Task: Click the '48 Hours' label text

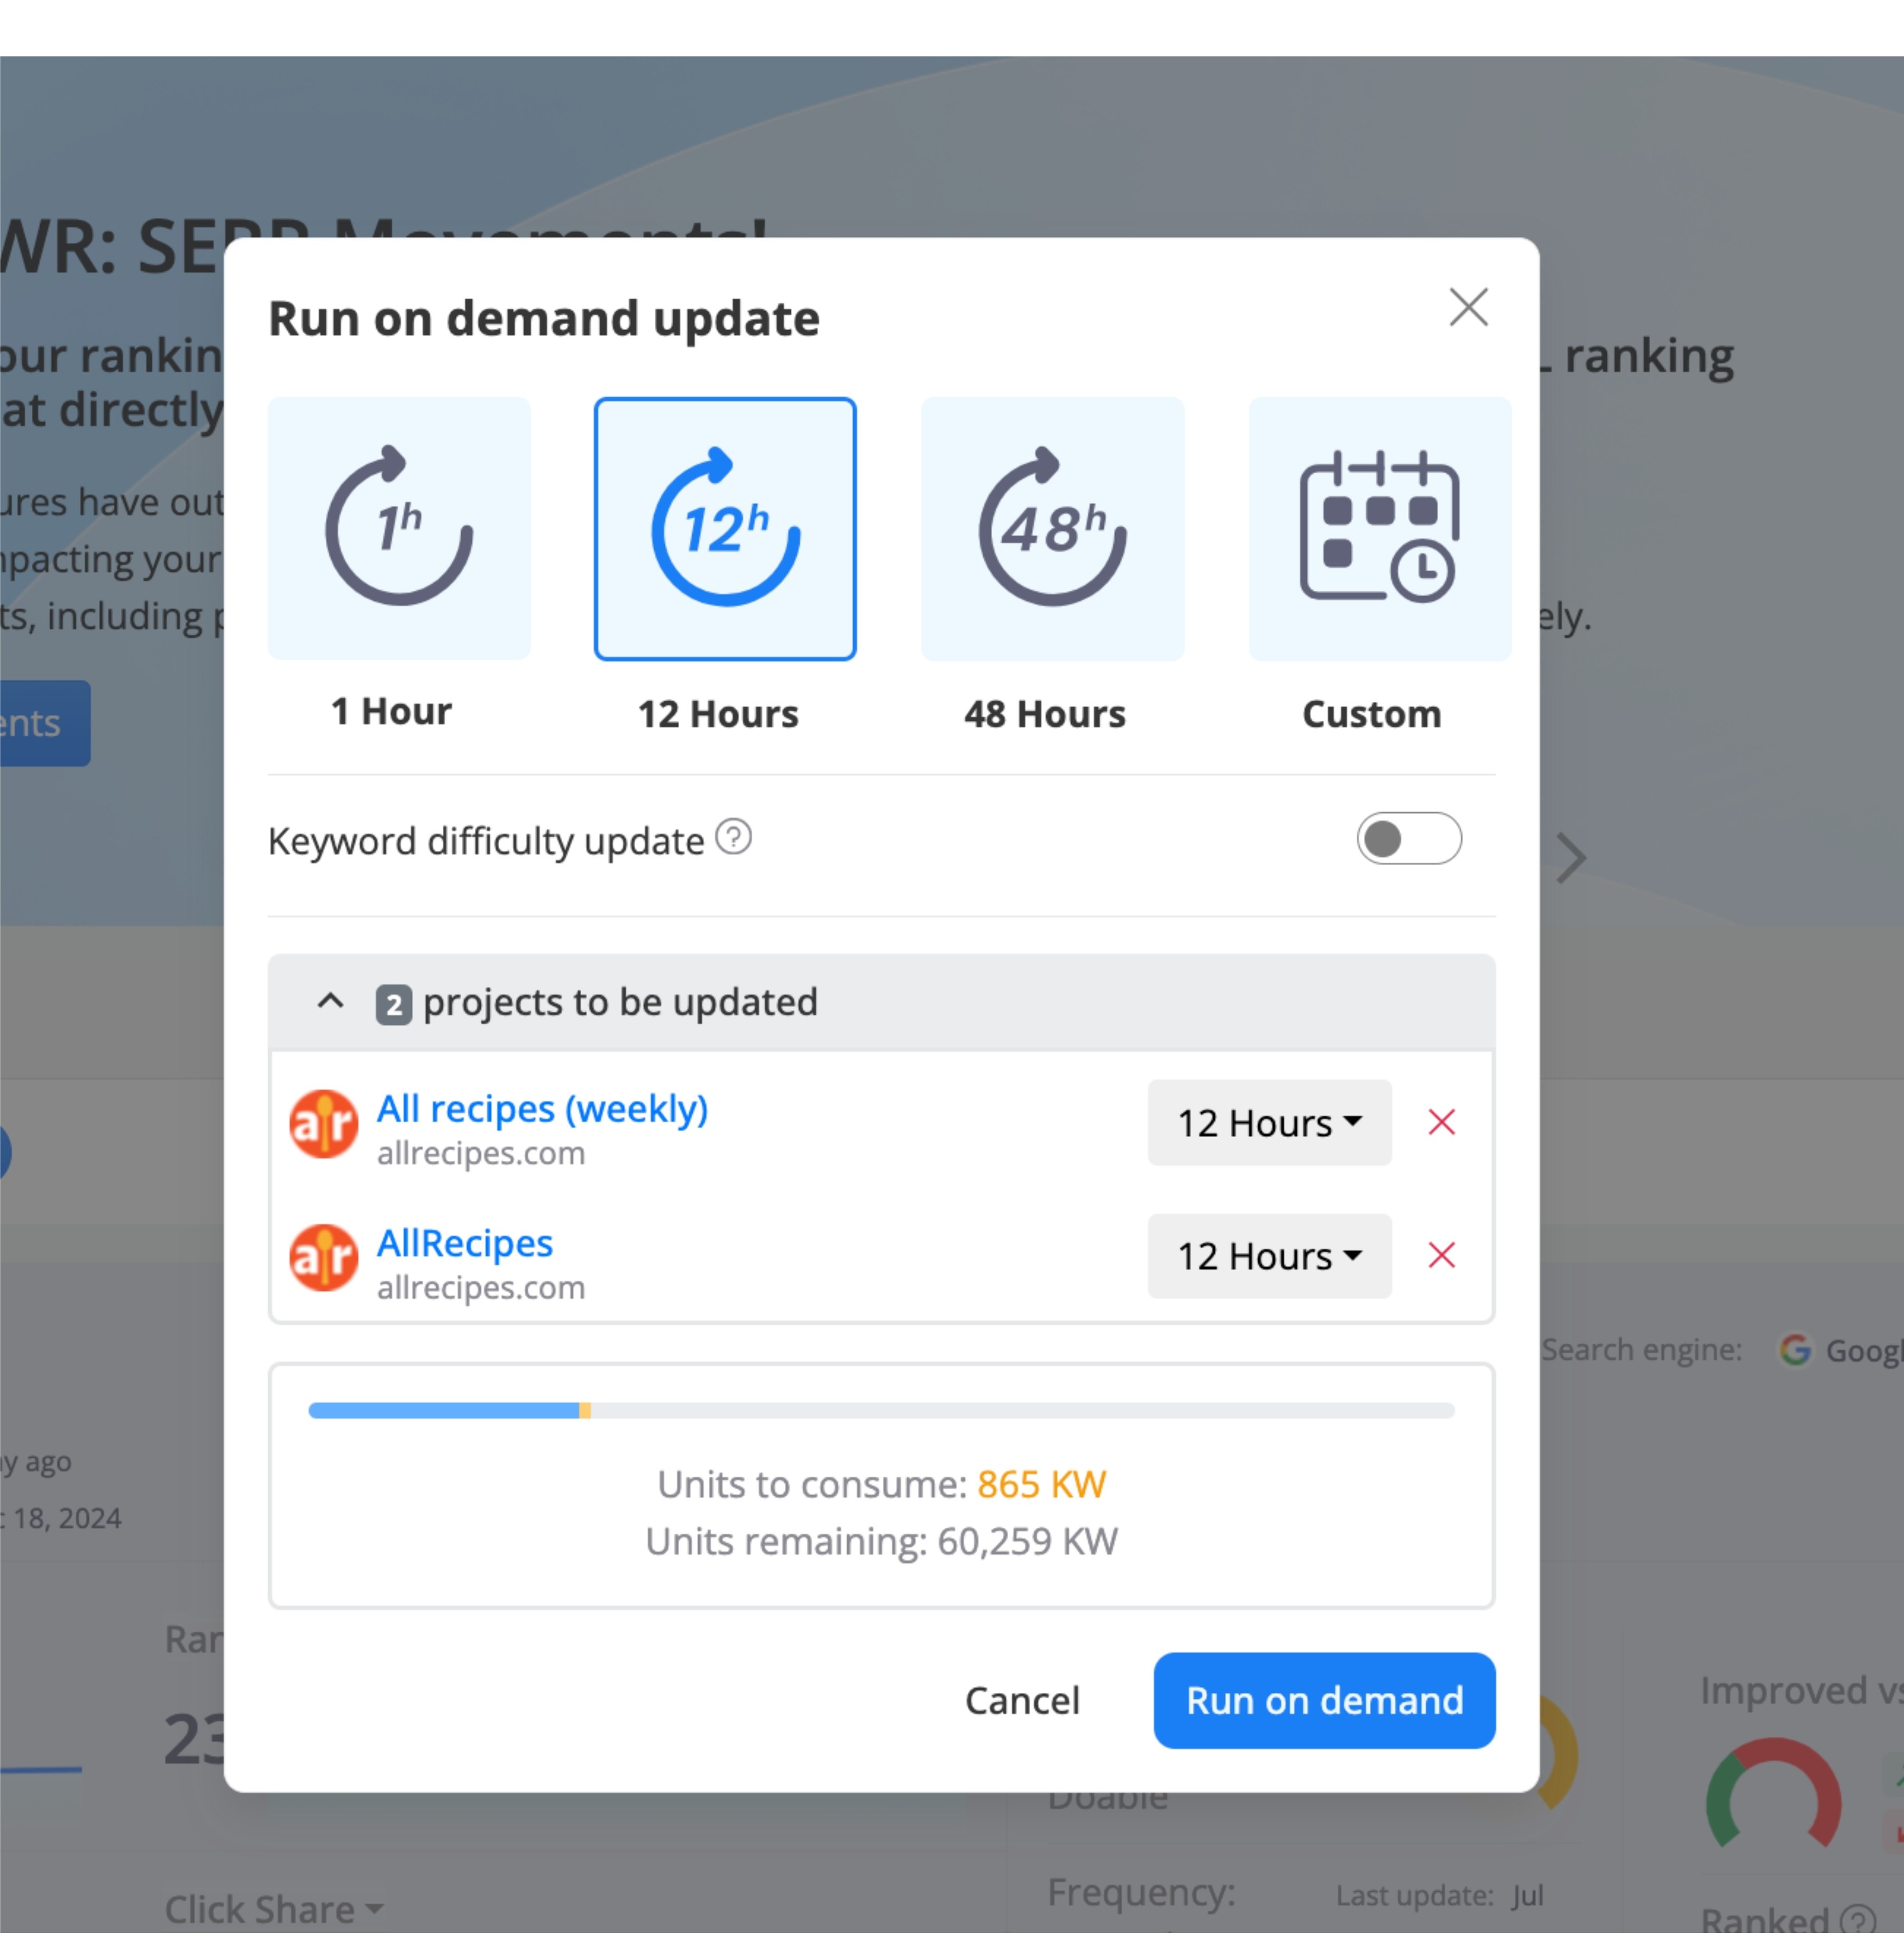Action: 1045,714
